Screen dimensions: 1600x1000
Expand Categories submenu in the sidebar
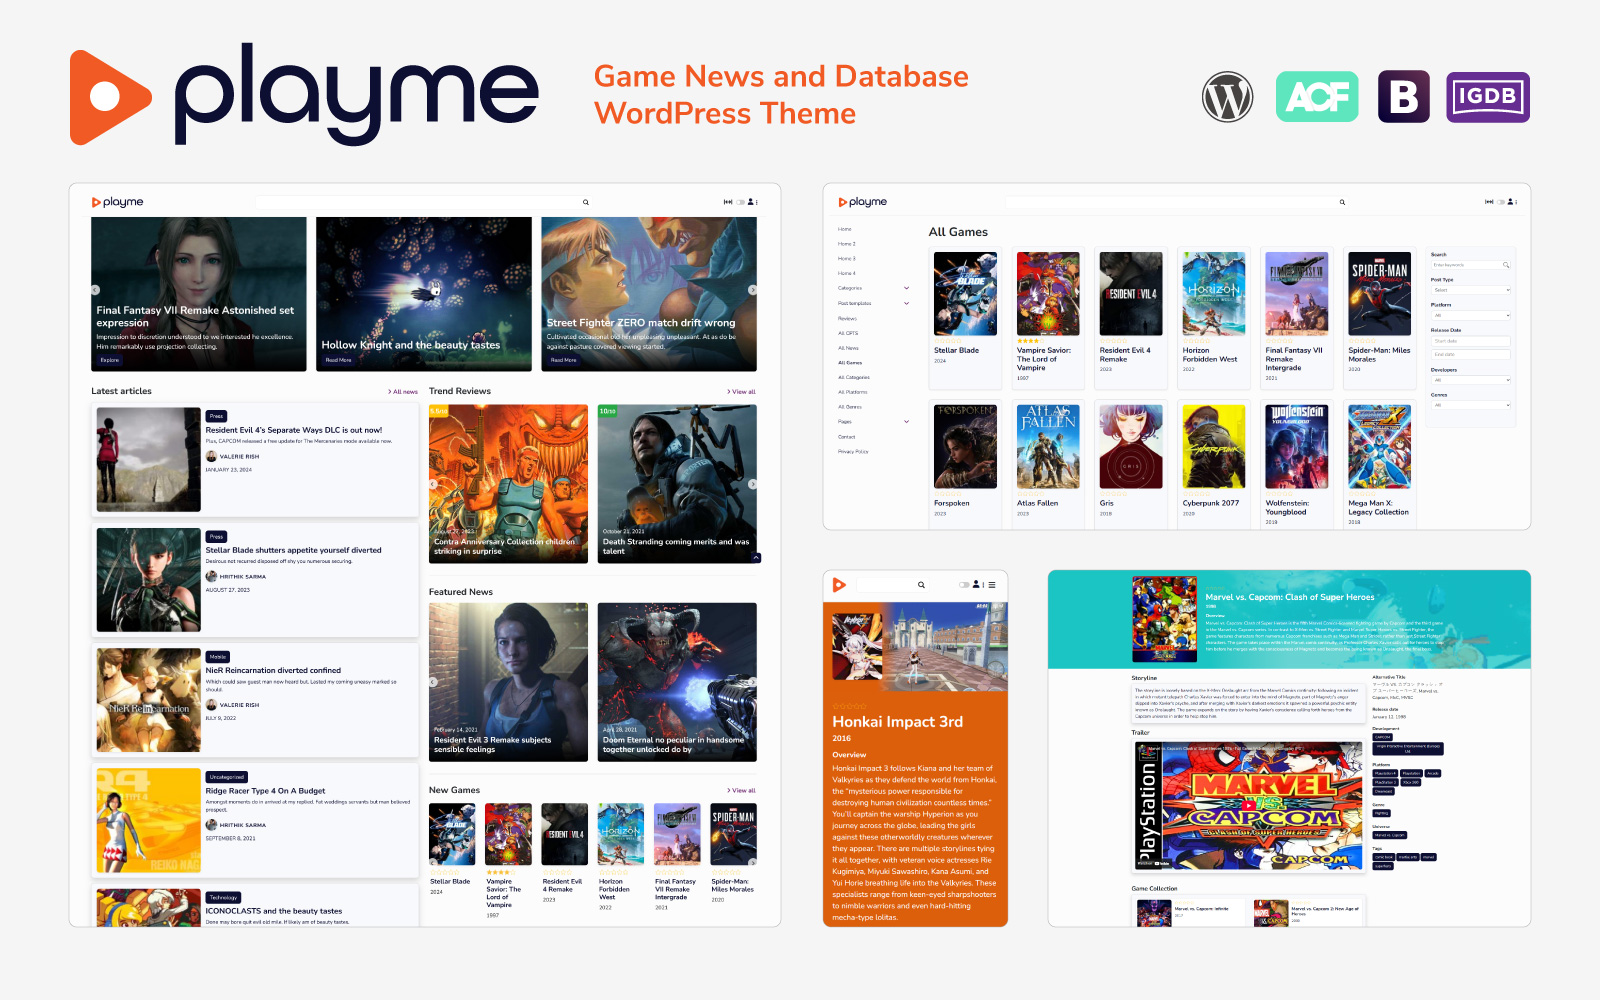pos(906,288)
